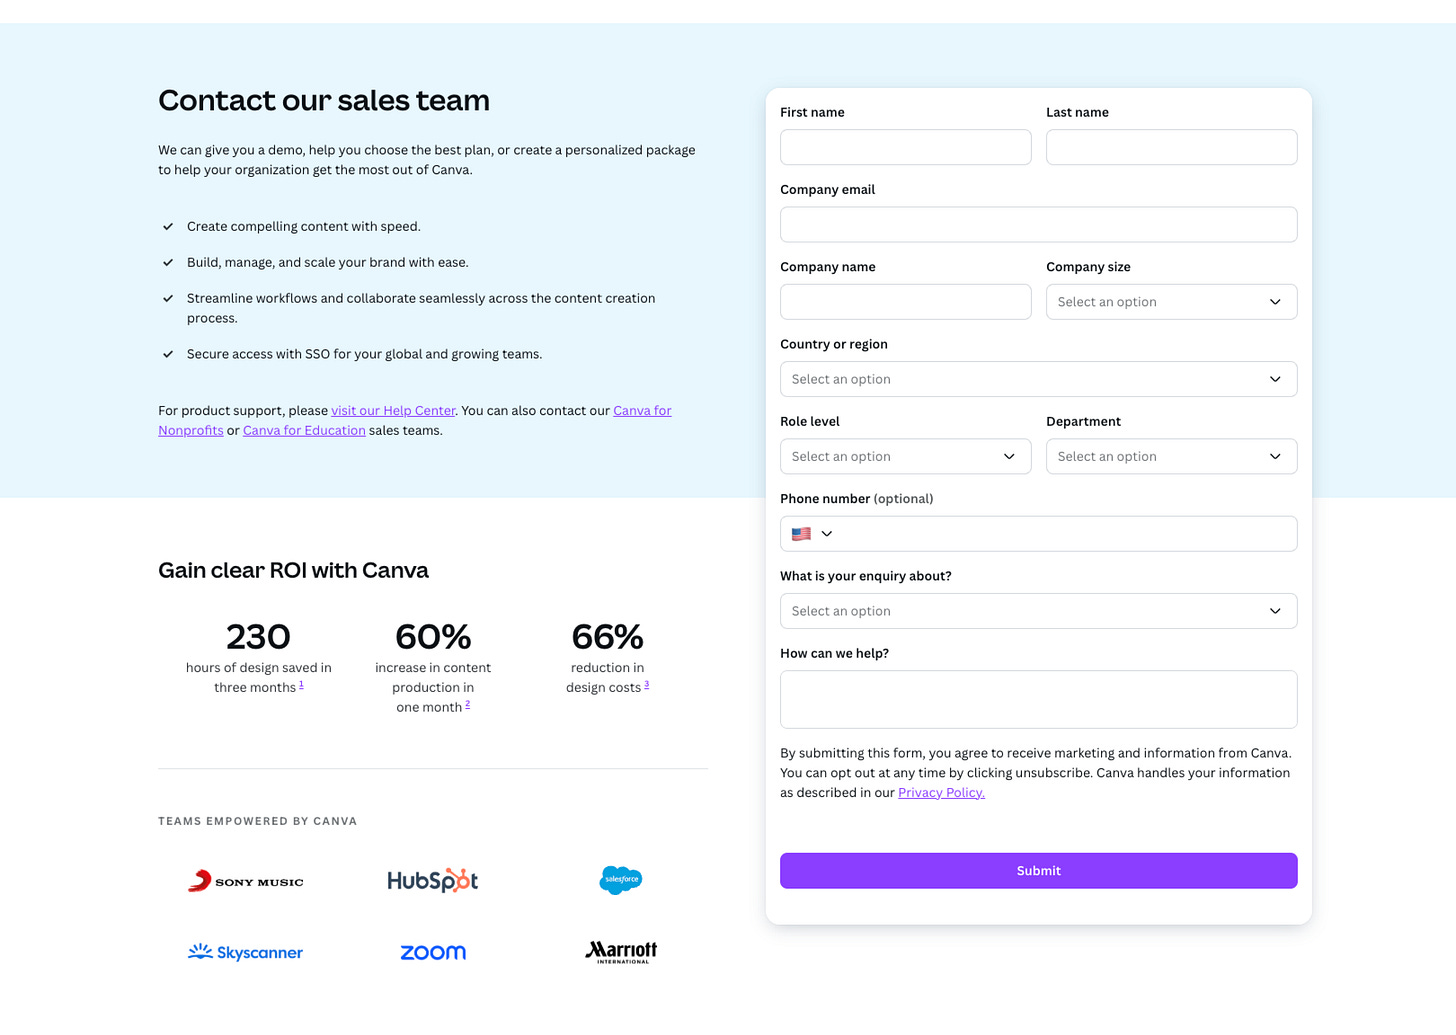
Task: Submit the contact sales form
Action: (x=1038, y=871)
